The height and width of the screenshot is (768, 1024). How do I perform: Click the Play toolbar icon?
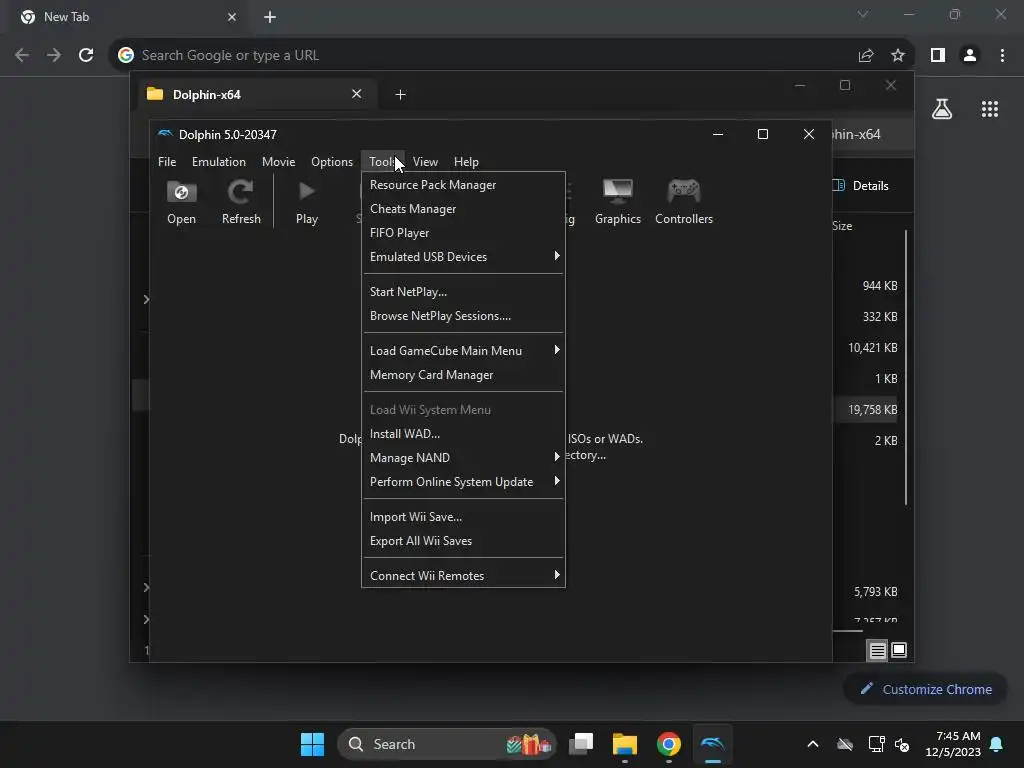click(306, 202)
